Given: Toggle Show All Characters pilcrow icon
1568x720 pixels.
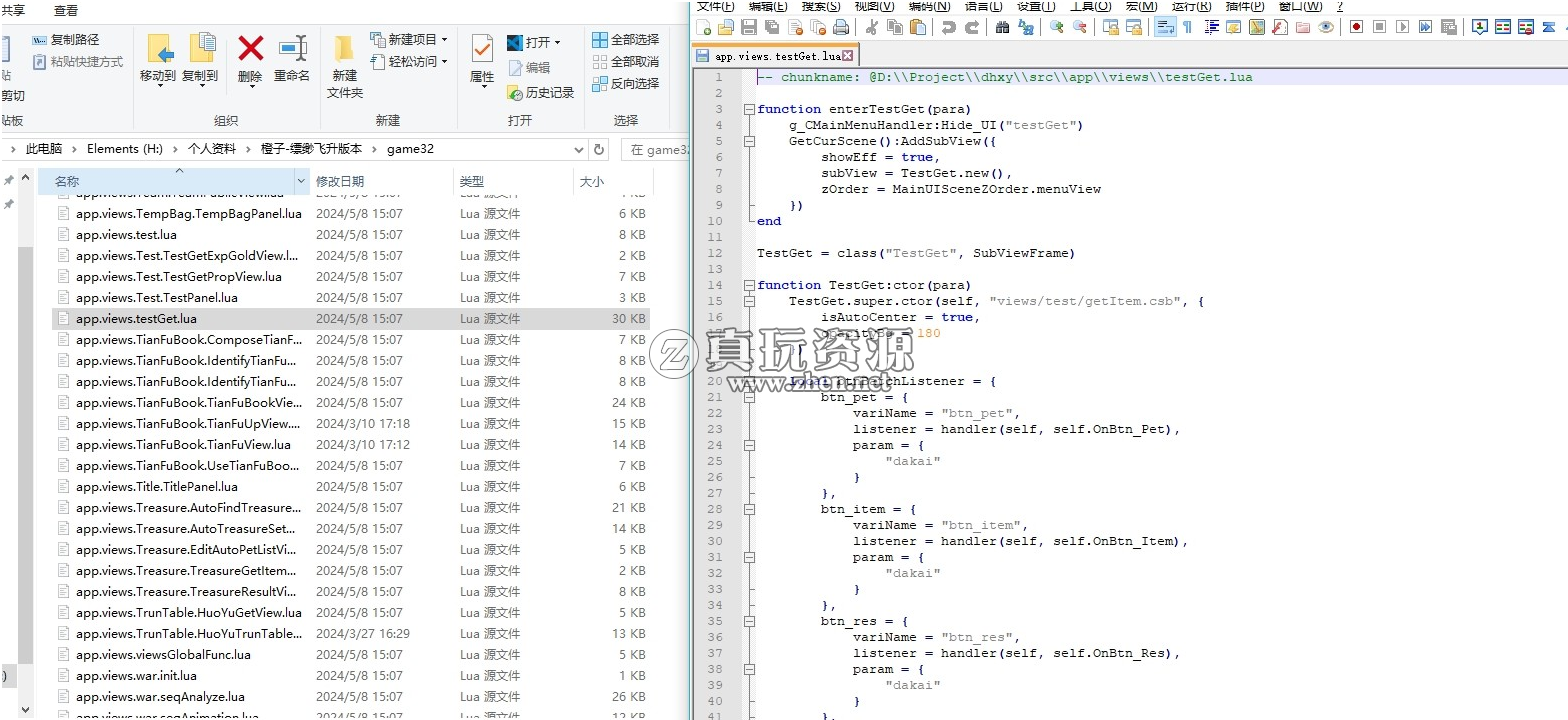Looking at the screenshot, I should (1187, 27).
